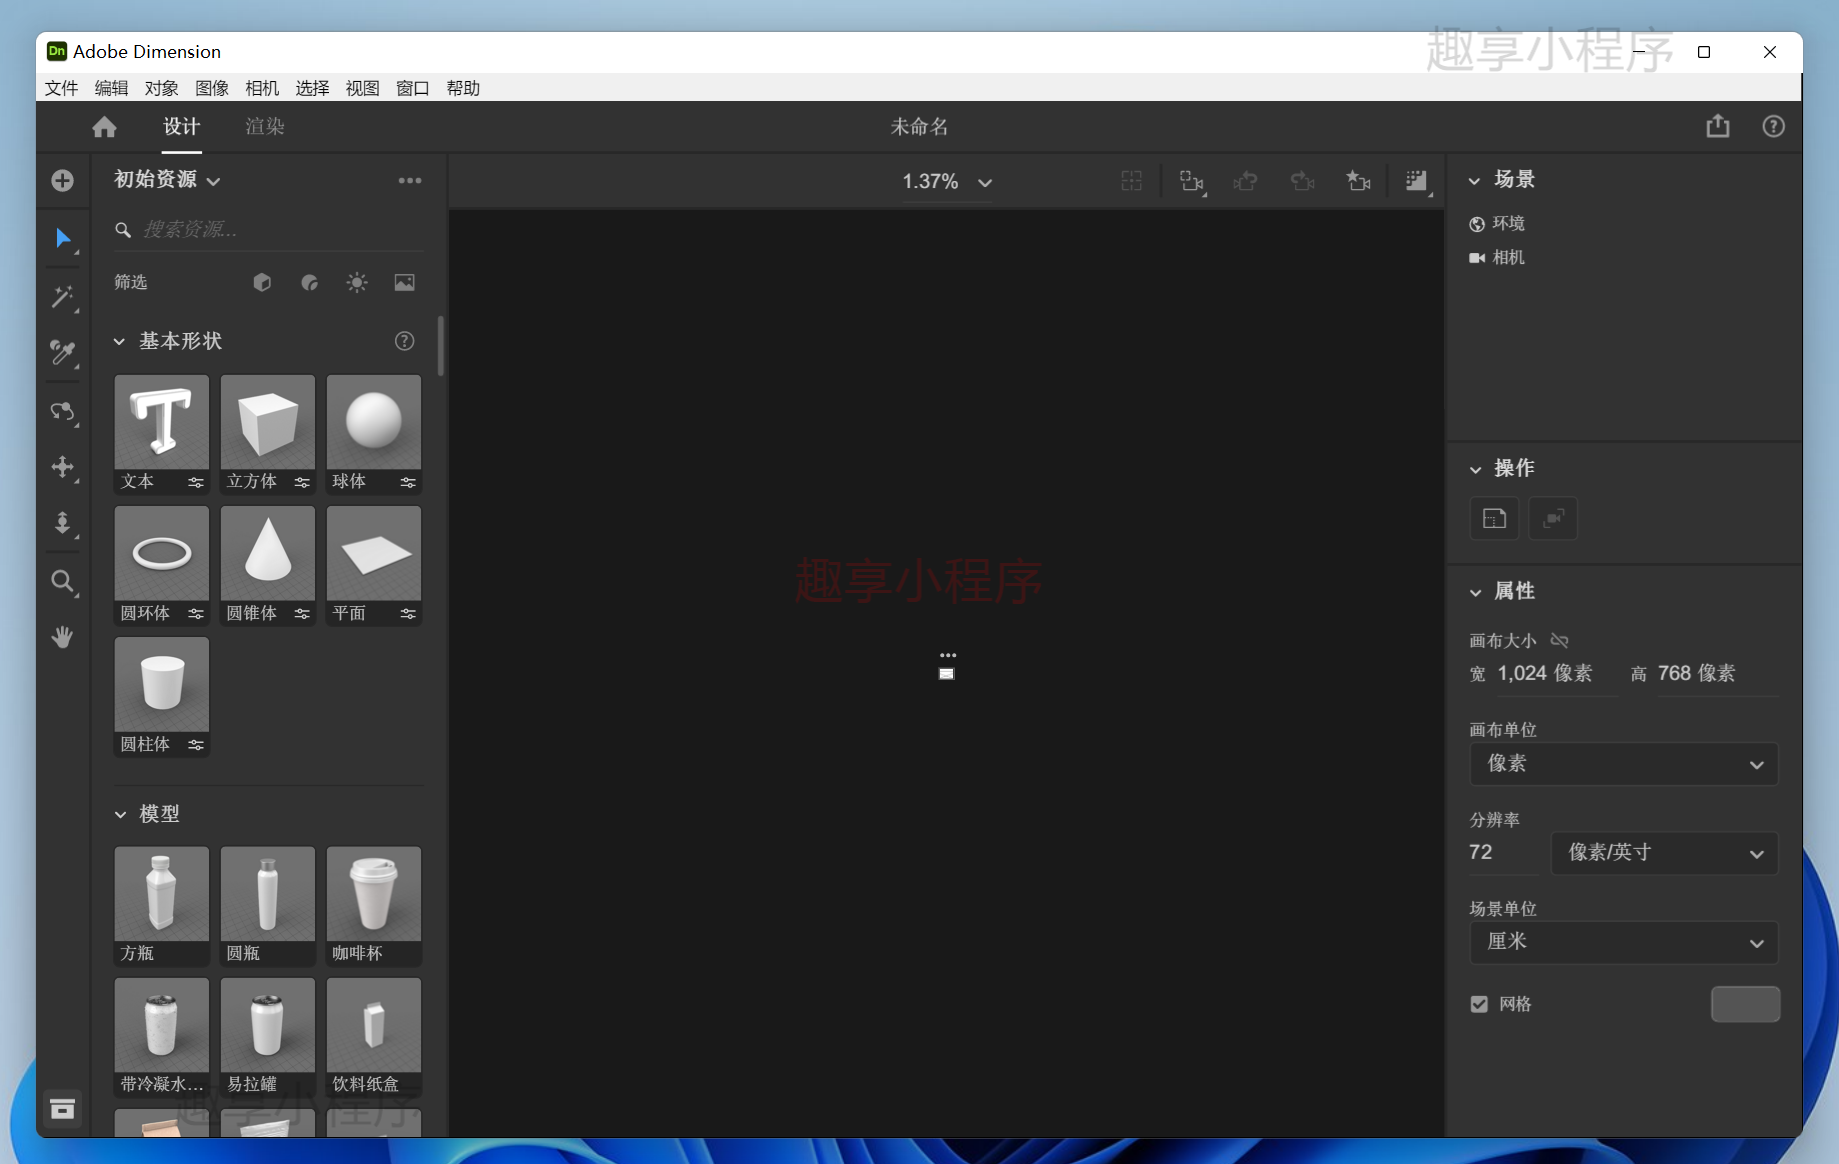
Task: Click the assets panel scrollbar
Action: pyautogui.click(x=441, y=345)
